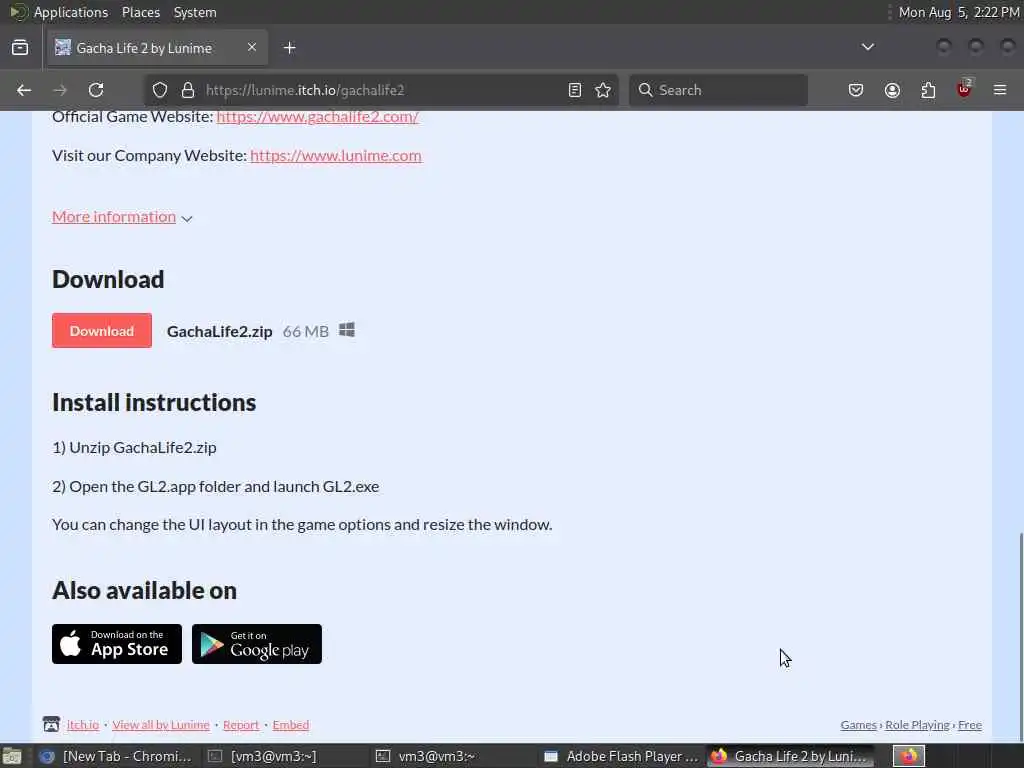Click the show desktop icon in taskbar
The height and width of the screenshot is (768, 1024).
tap(12, 756)
